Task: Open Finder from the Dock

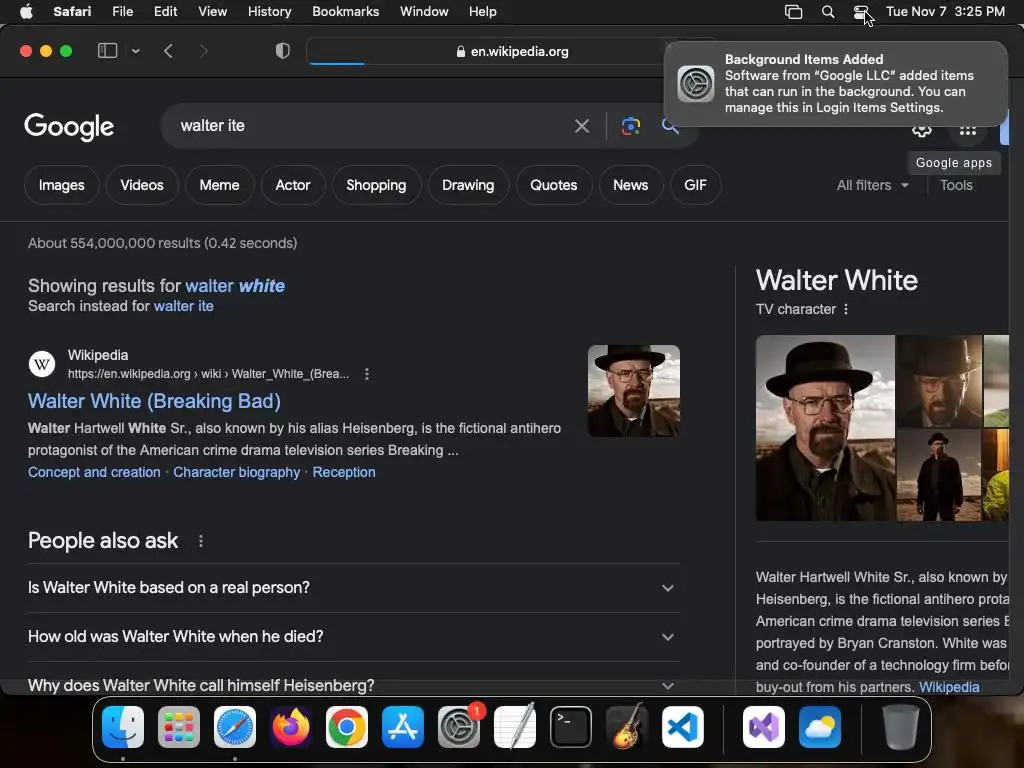Action: point(123,727)
